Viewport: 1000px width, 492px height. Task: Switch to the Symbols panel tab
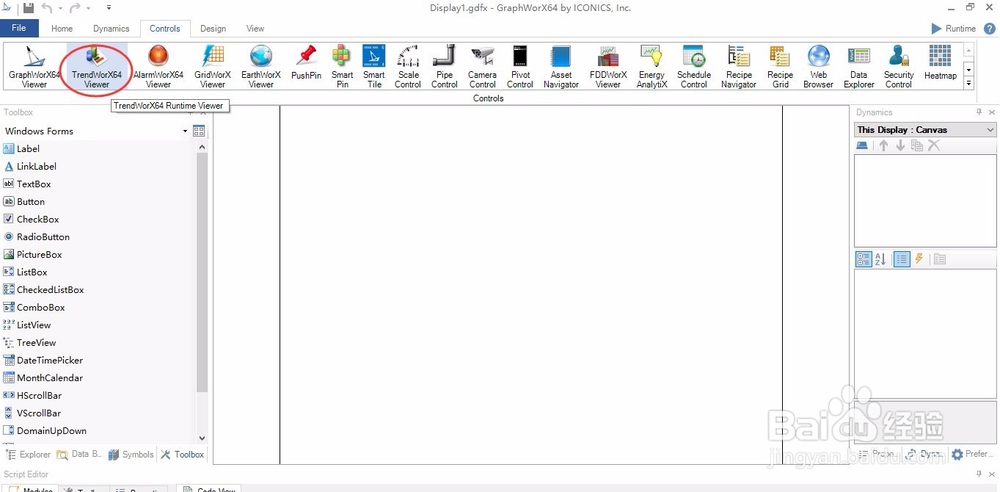pos(131,454)
